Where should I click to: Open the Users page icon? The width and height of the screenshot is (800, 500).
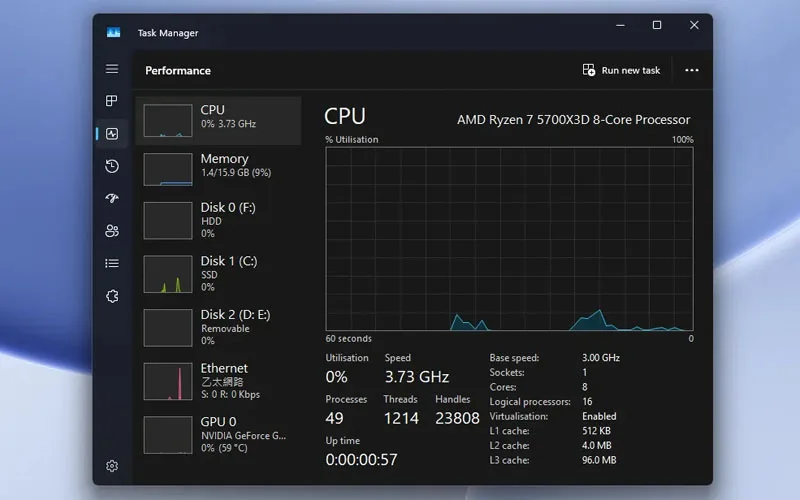pyautogui.click(x=112, y=231)
